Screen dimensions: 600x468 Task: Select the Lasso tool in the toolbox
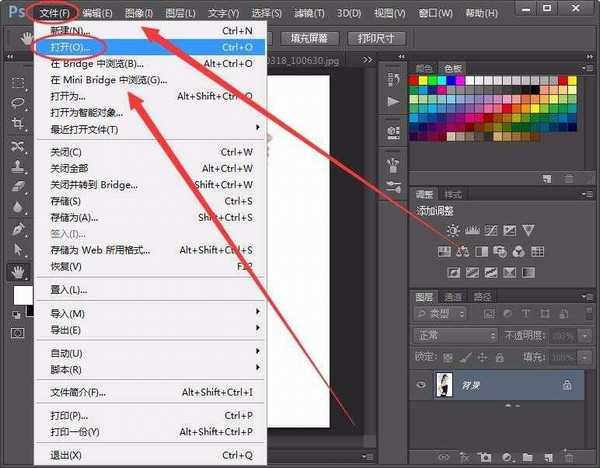pos(18,103)
